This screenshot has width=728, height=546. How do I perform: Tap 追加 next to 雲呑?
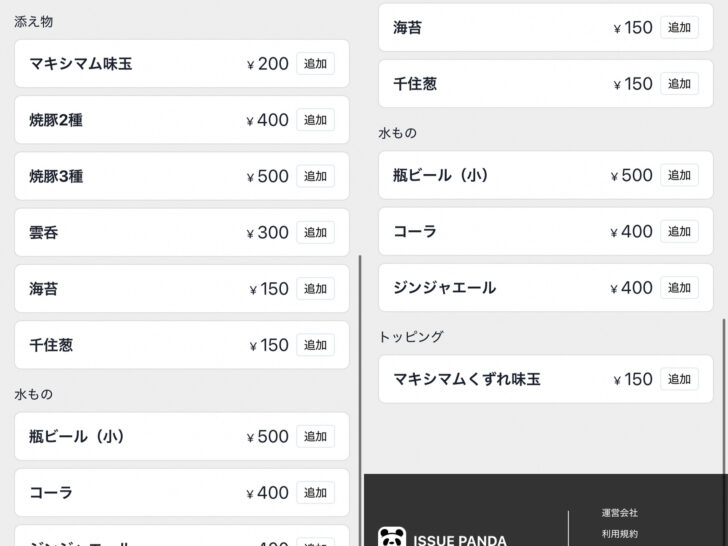pyautogui.click(x=315, y=232)
